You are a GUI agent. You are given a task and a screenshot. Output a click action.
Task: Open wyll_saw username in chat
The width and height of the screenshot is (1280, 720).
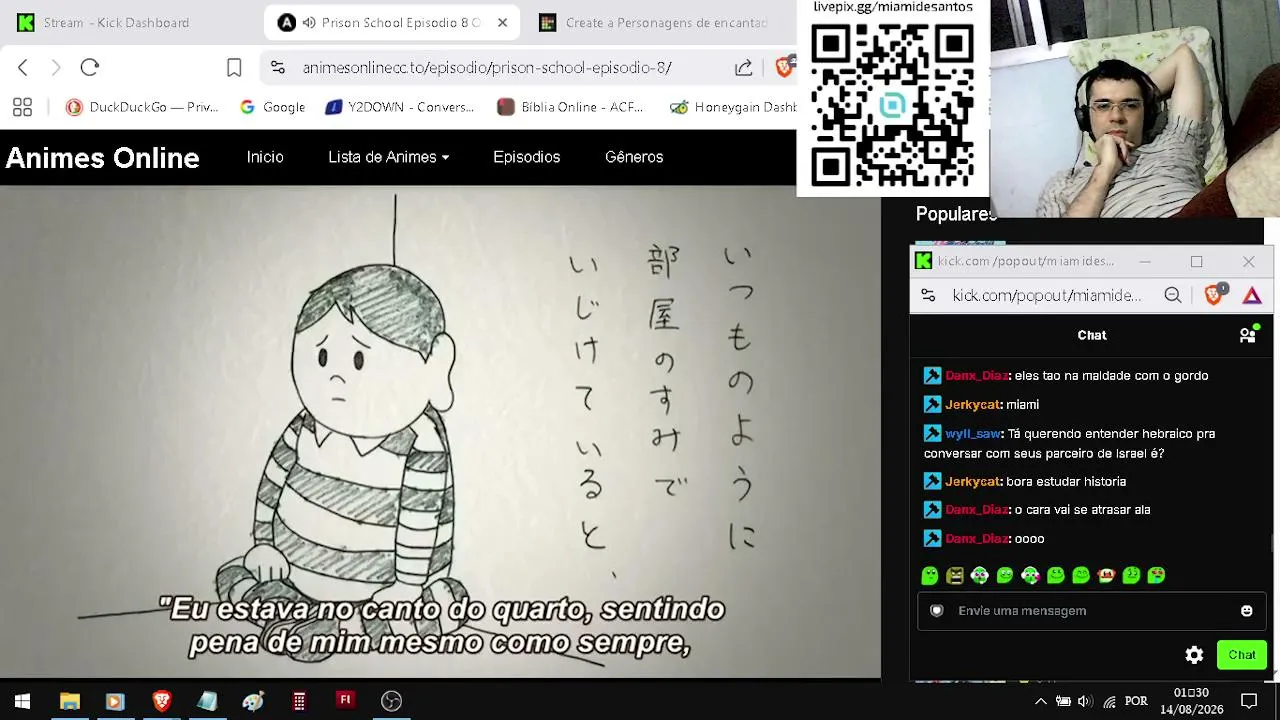972,434
